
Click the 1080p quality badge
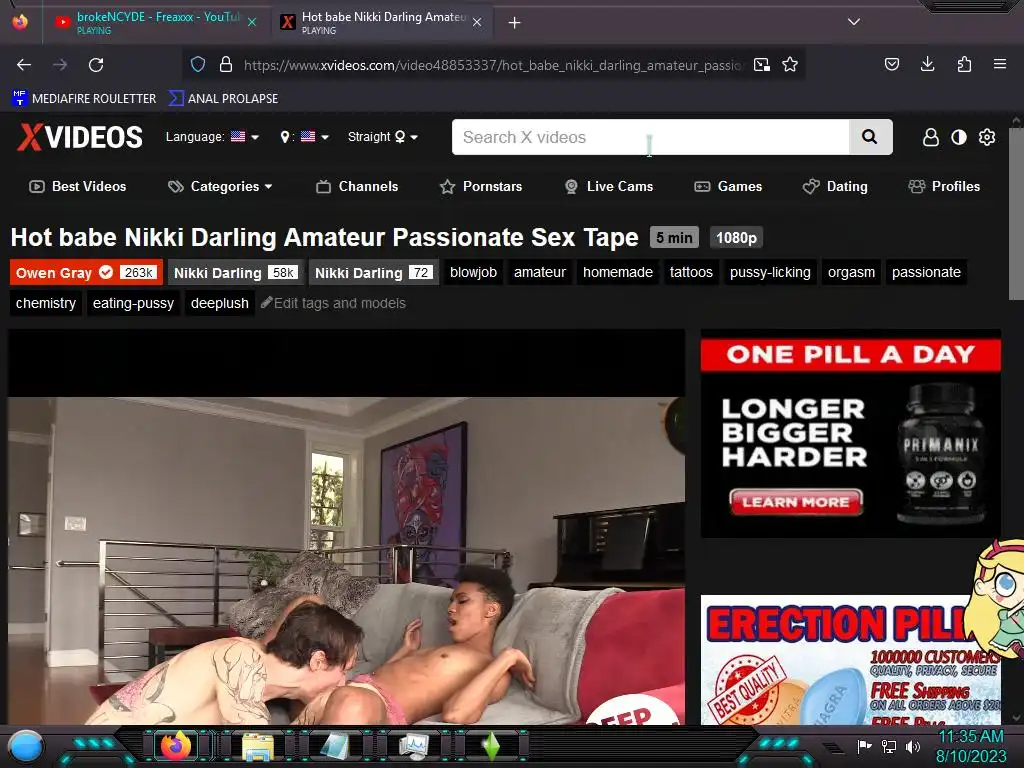[x=736, y=238]
